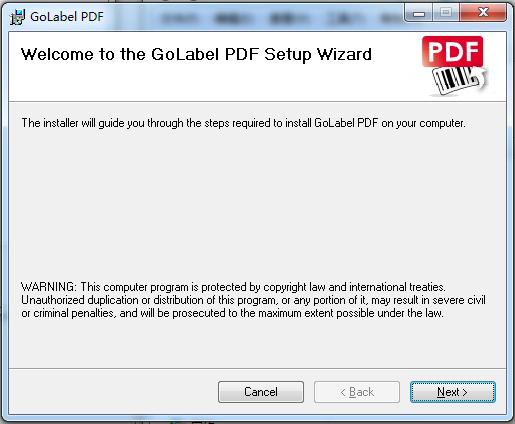Click the empty gray dialog body
515x424 pixels.
coord(257,203)
